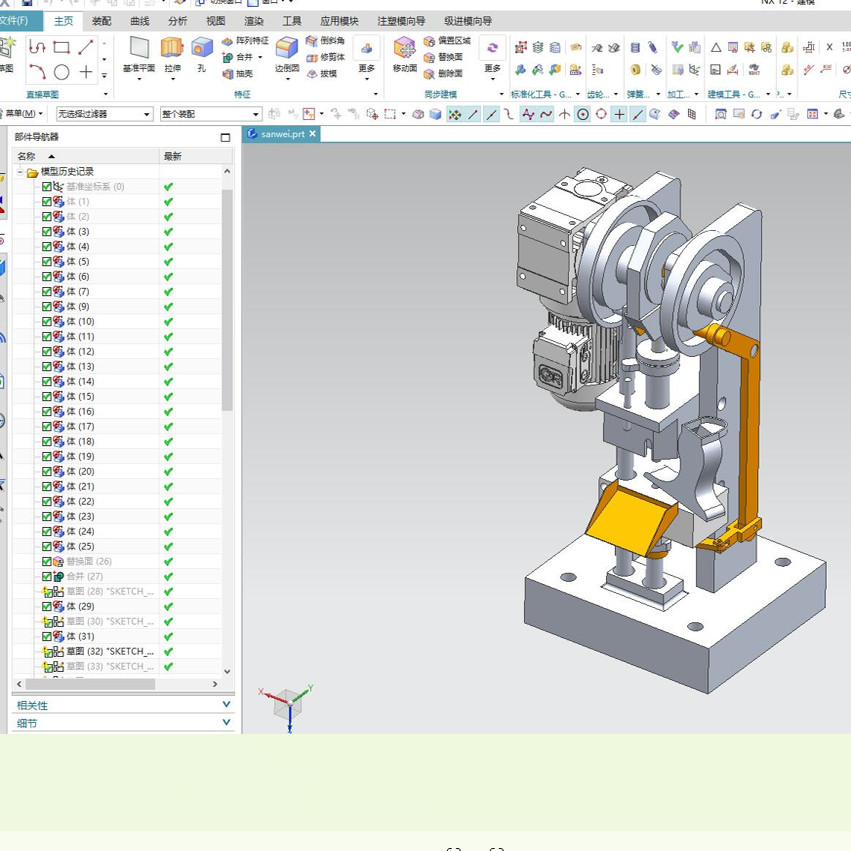Toggle checkbox for 基准坐标系 (0)

tap(47, 187)
